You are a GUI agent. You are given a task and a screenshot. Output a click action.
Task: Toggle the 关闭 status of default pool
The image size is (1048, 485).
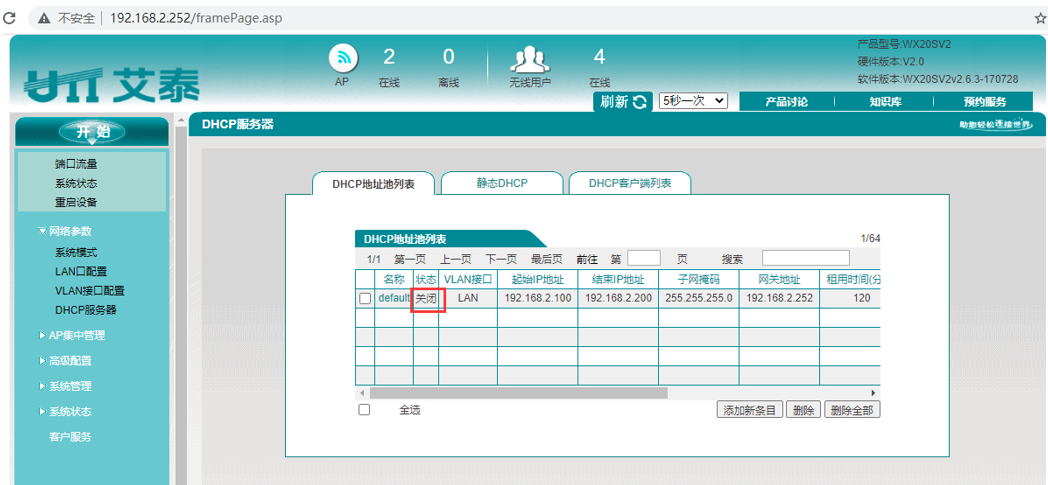click(x=427, y=298)
